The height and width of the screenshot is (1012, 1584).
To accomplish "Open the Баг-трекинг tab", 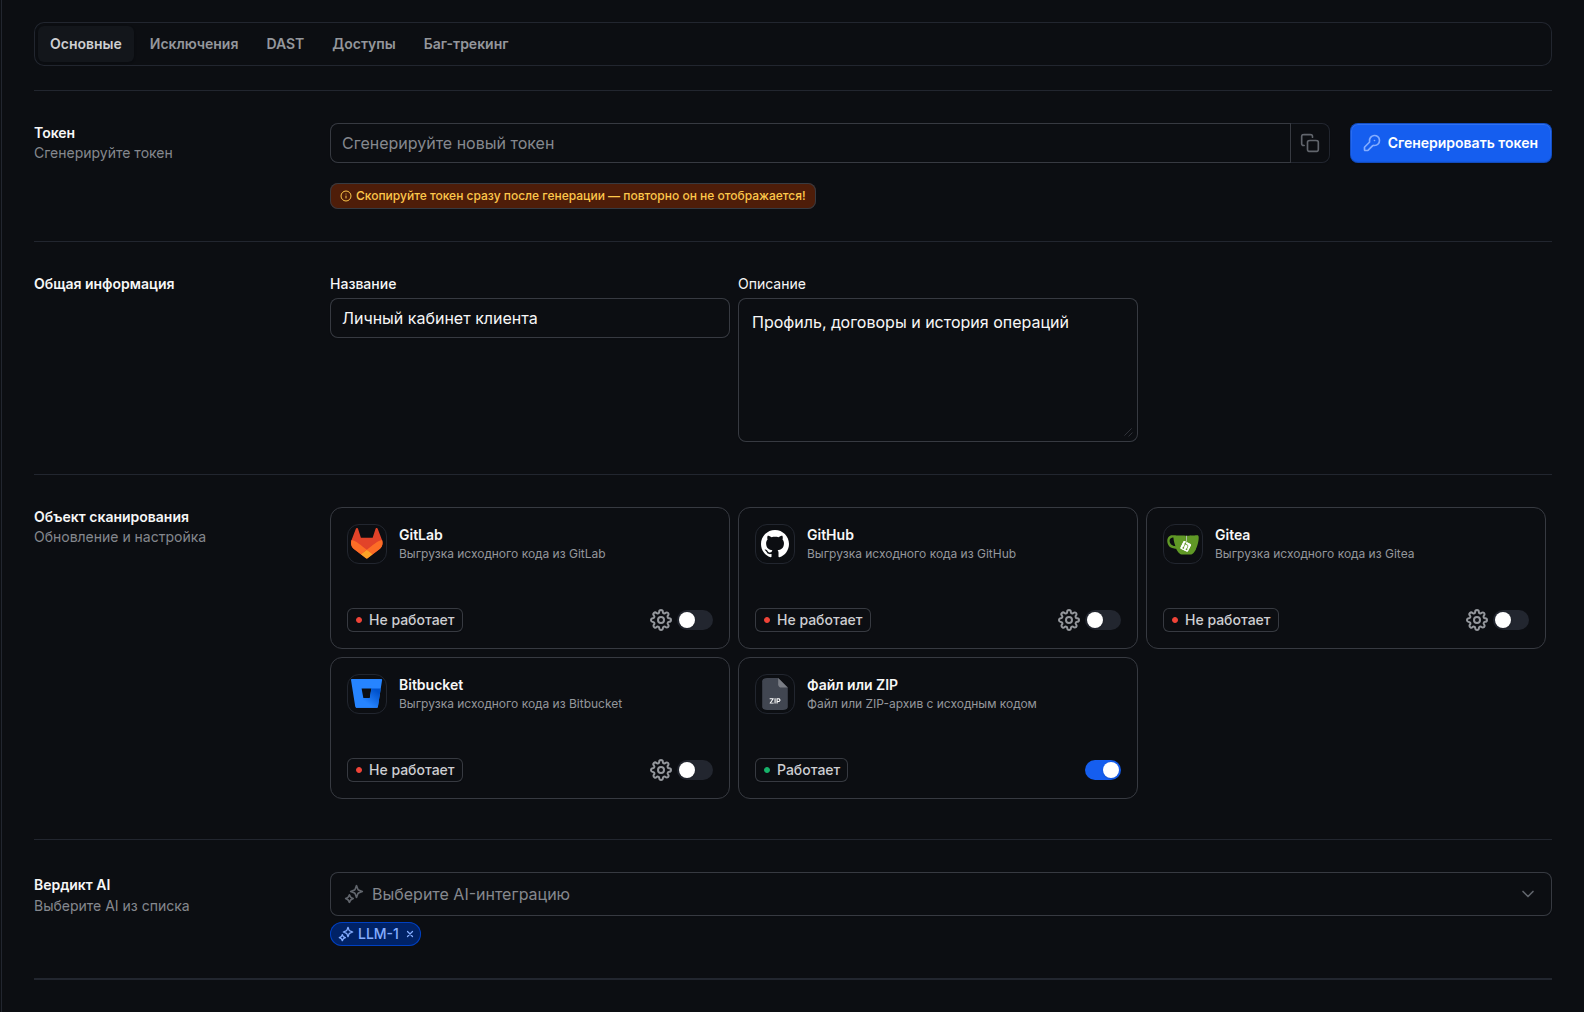I will click(466, 44).
